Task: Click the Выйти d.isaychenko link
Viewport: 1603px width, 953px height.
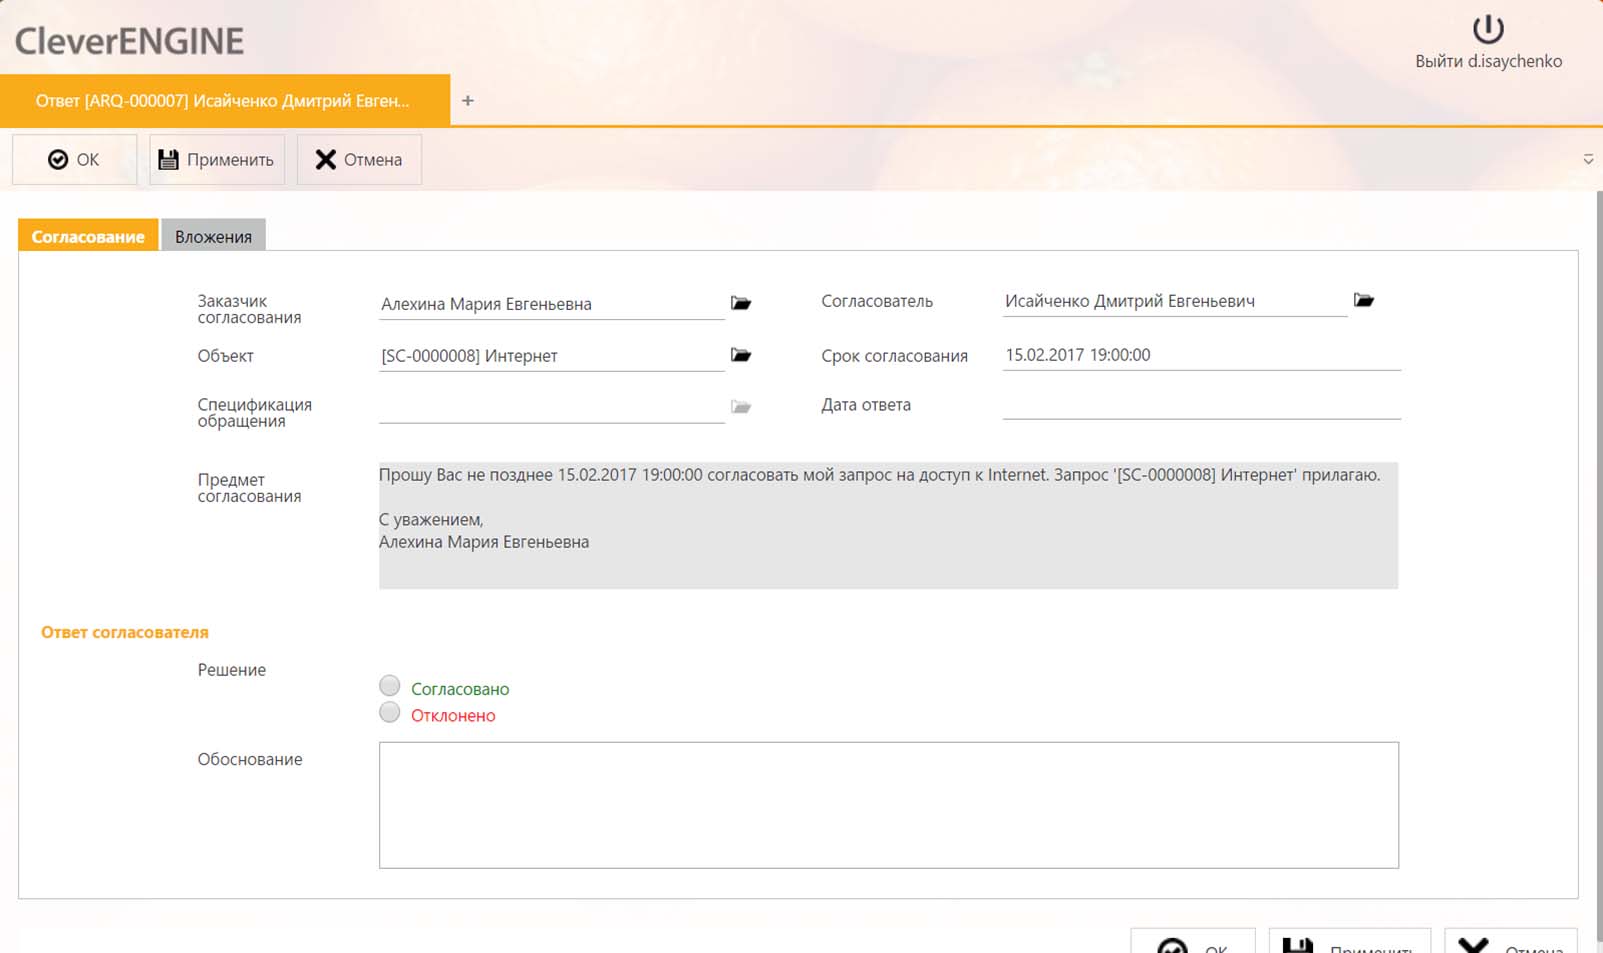Action: tap(1488, 61)
